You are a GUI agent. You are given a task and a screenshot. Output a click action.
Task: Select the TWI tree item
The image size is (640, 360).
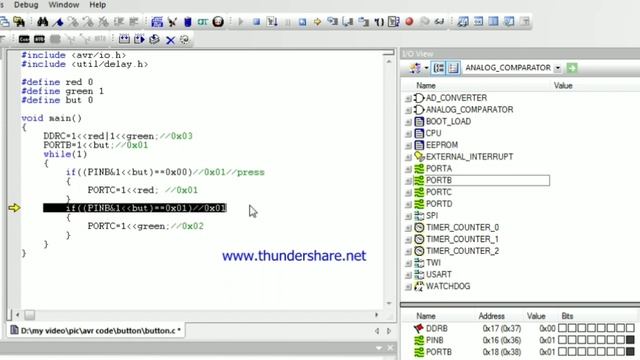coord(433,262)
